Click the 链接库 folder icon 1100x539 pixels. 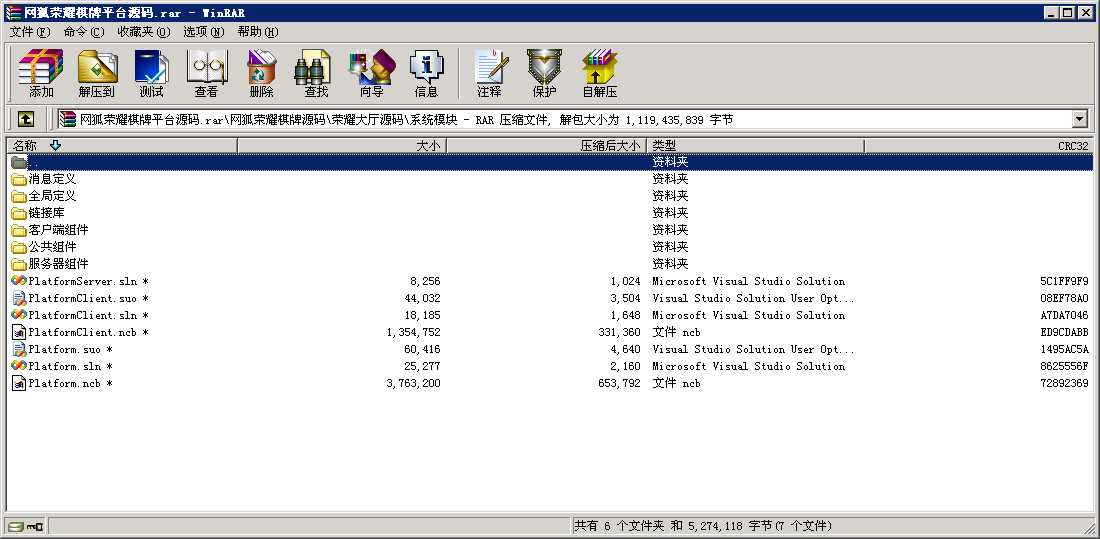pos(19,213)
